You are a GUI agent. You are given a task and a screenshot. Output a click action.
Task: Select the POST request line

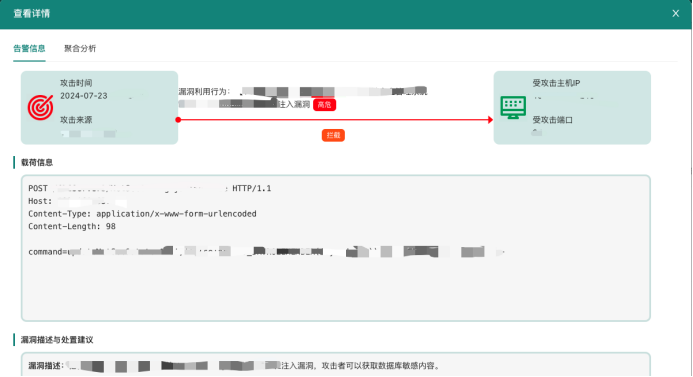(150, 188)
